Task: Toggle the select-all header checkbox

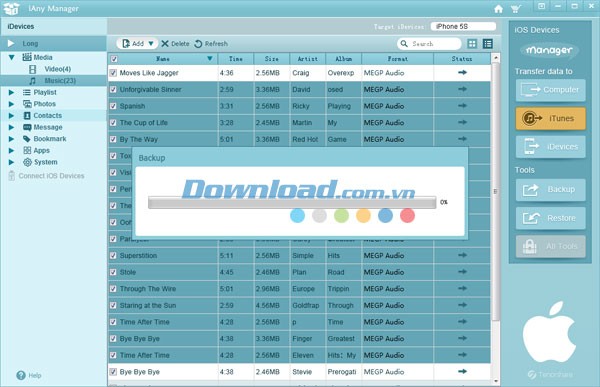Action: [114, 59]
